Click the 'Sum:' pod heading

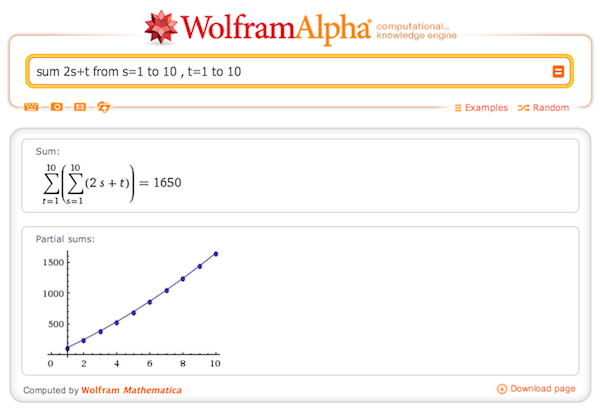coord(48,152)
